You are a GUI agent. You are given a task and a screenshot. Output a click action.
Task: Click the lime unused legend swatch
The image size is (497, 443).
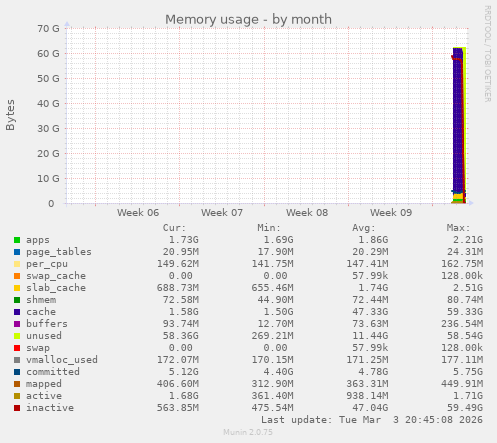click(17, 336)
